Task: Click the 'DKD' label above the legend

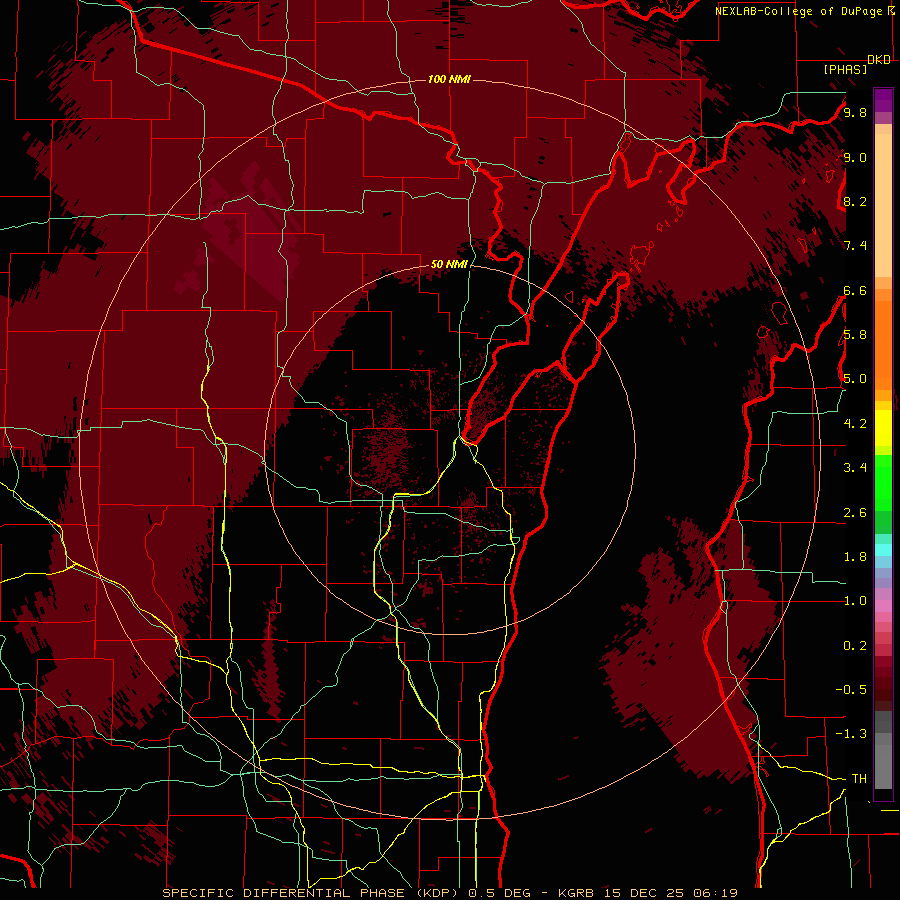Action: click(879, 60)
